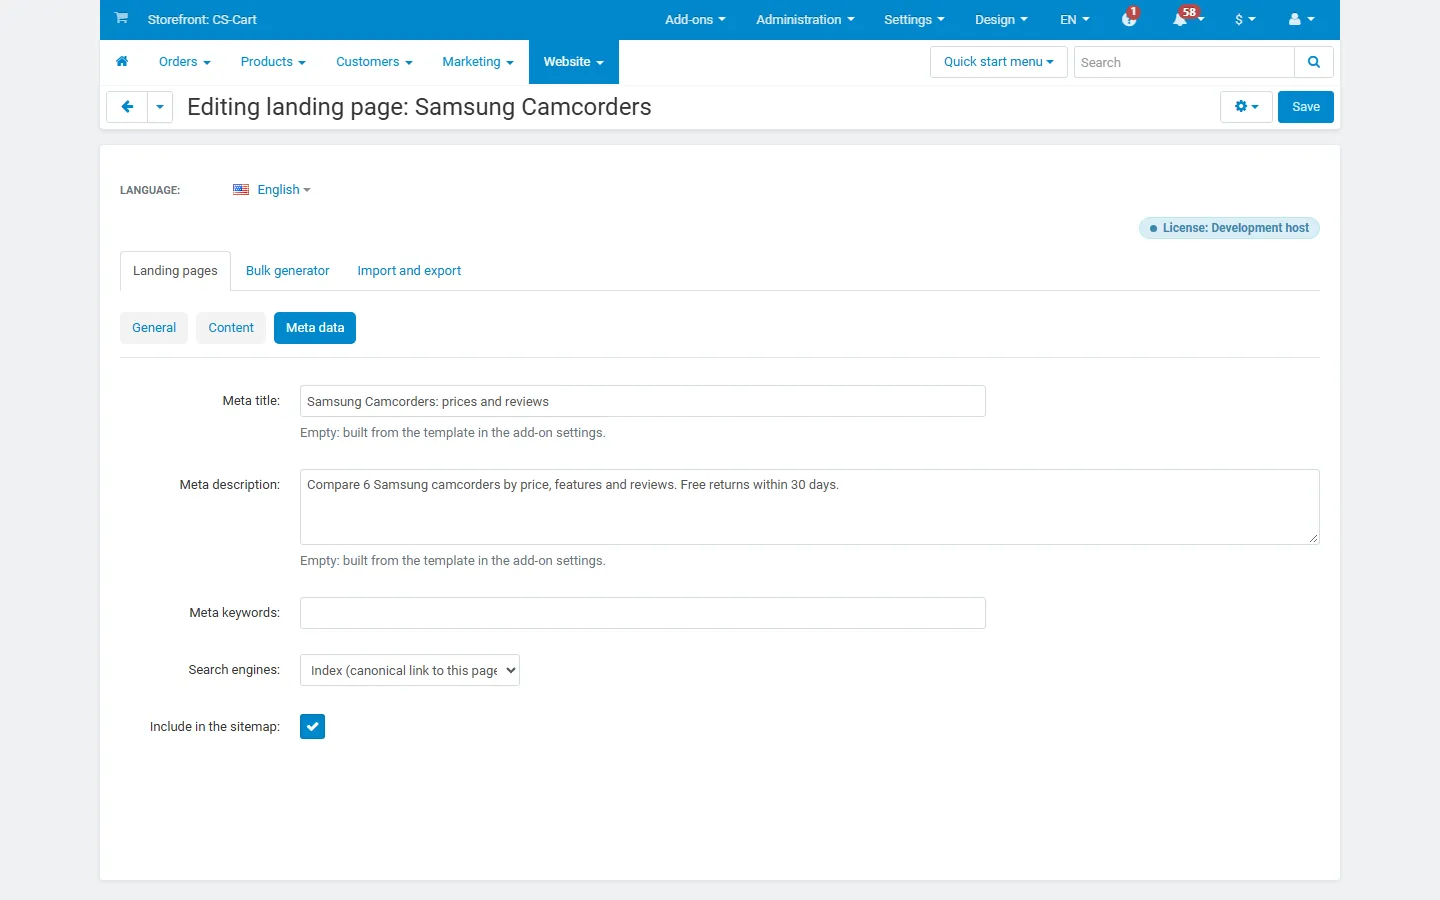Expand the English language selector
The height and width of the screenshot is (900, 1440).
pos(284,190)
